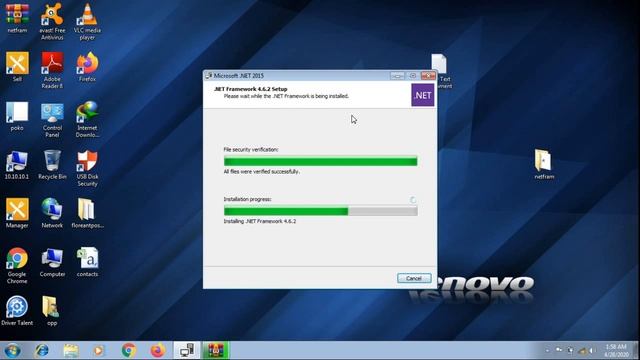Open Chrome from the taskbar
Screen dimensions: 640x360
coord(129,351)
